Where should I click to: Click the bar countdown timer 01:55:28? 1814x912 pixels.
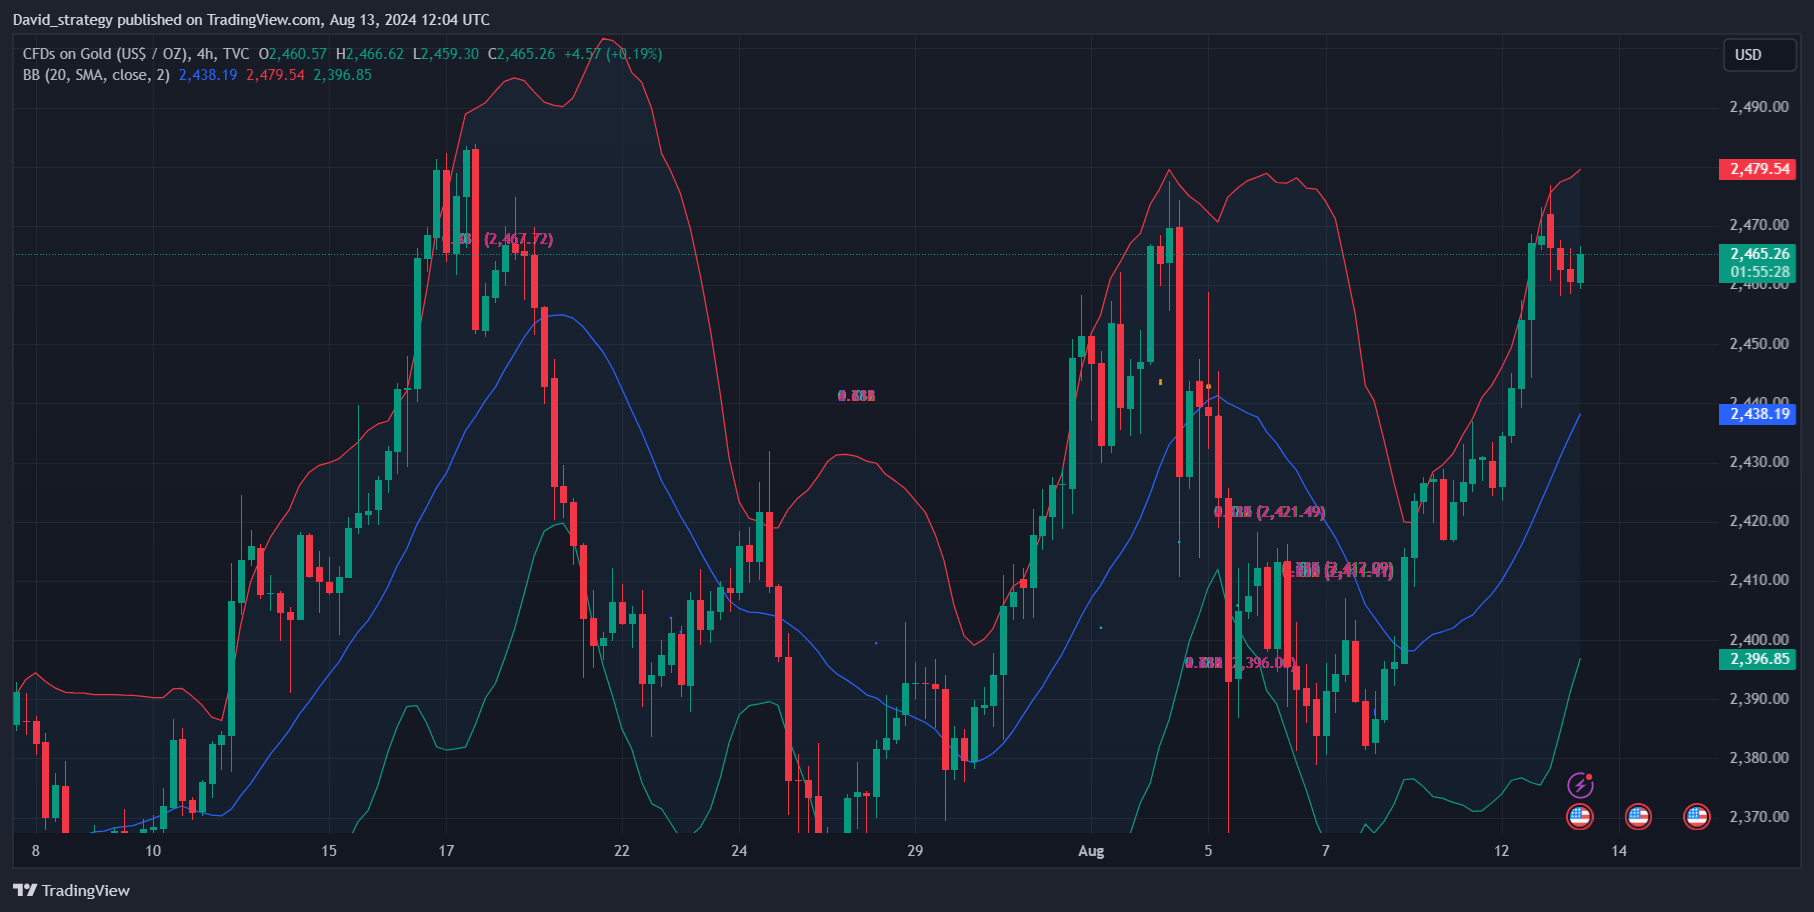[x=1757, y=272]
